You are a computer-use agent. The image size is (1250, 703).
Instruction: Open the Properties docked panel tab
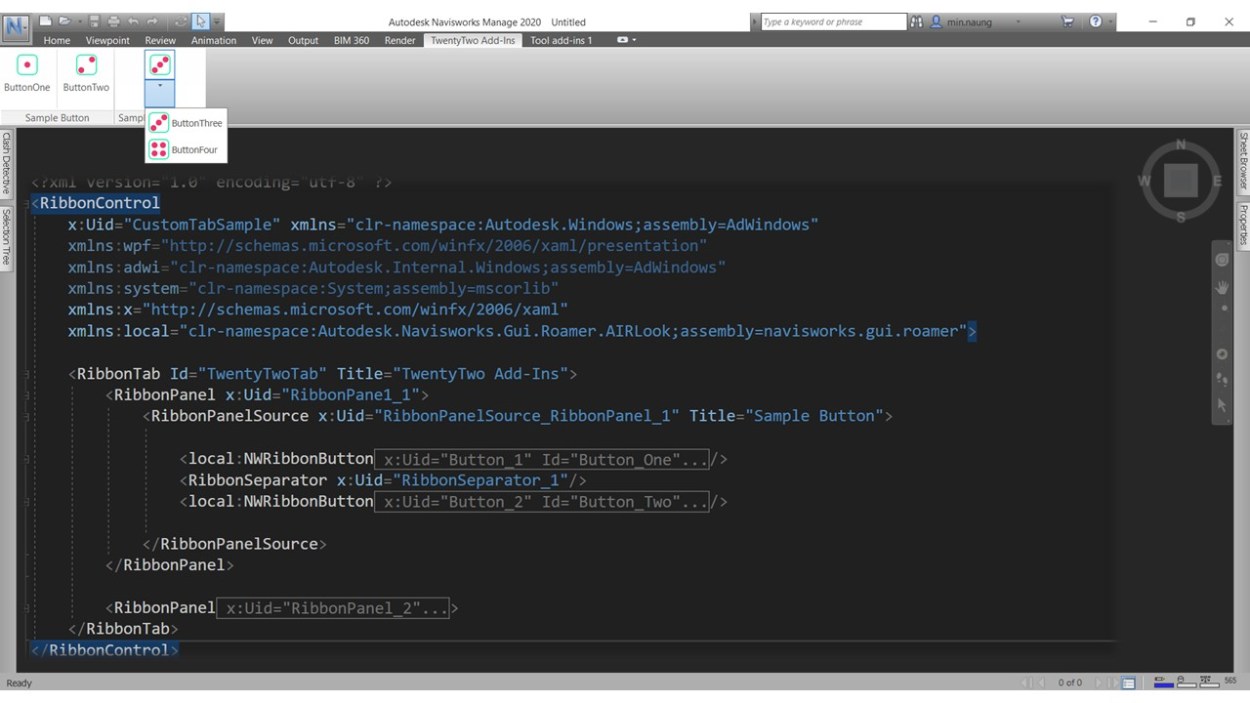[1243, 224]
